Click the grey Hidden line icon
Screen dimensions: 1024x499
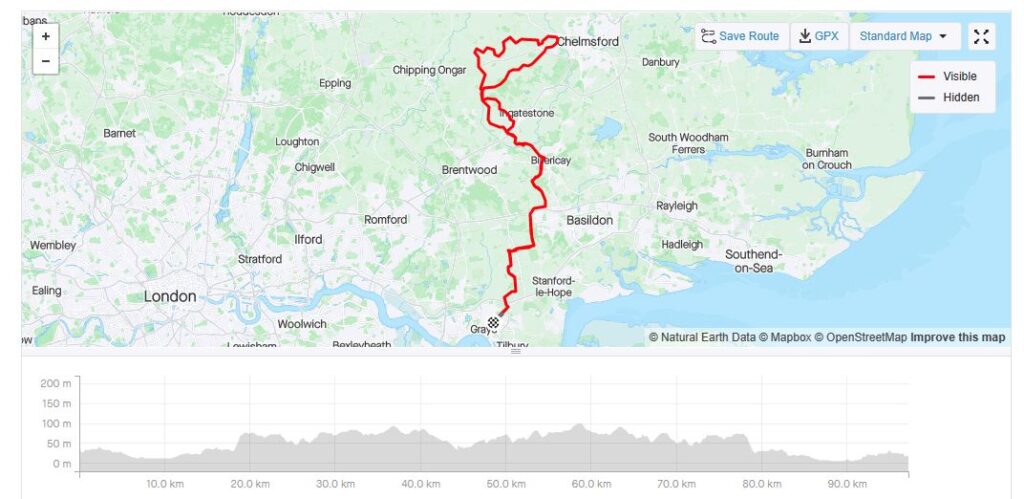[x=926, y=97]
